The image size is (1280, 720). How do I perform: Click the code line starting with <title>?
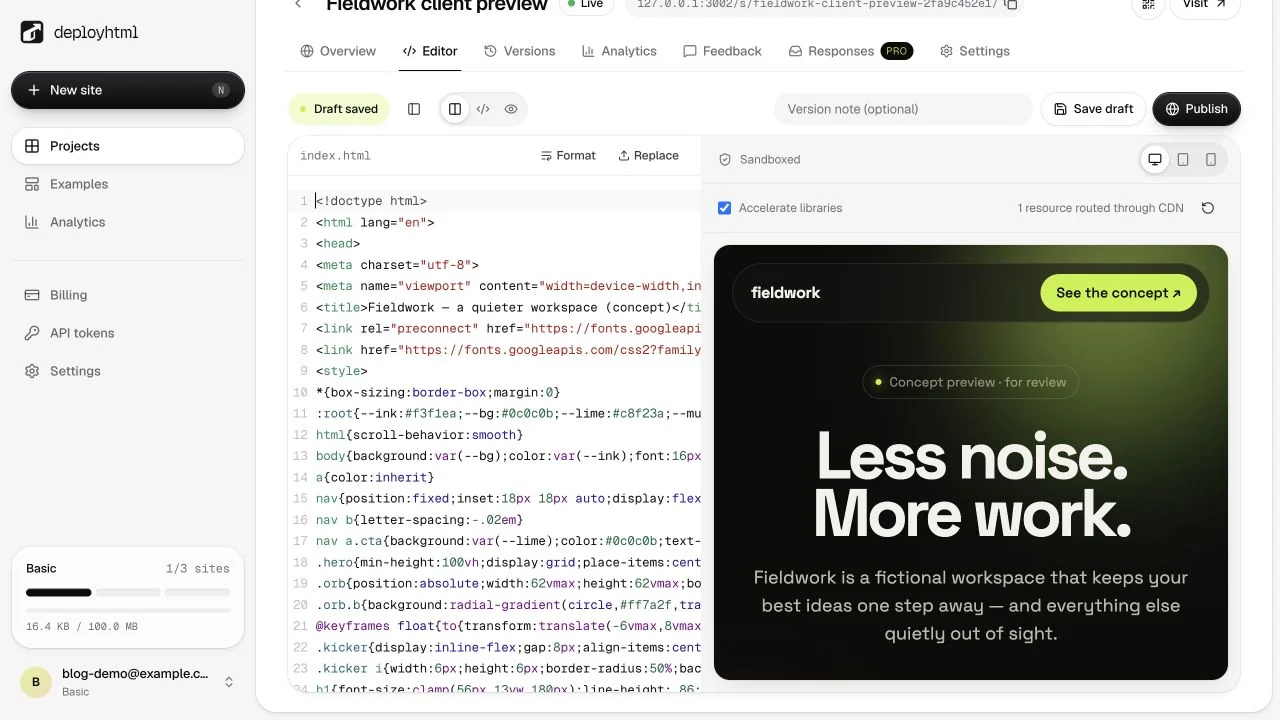click(x=508, y=307)
